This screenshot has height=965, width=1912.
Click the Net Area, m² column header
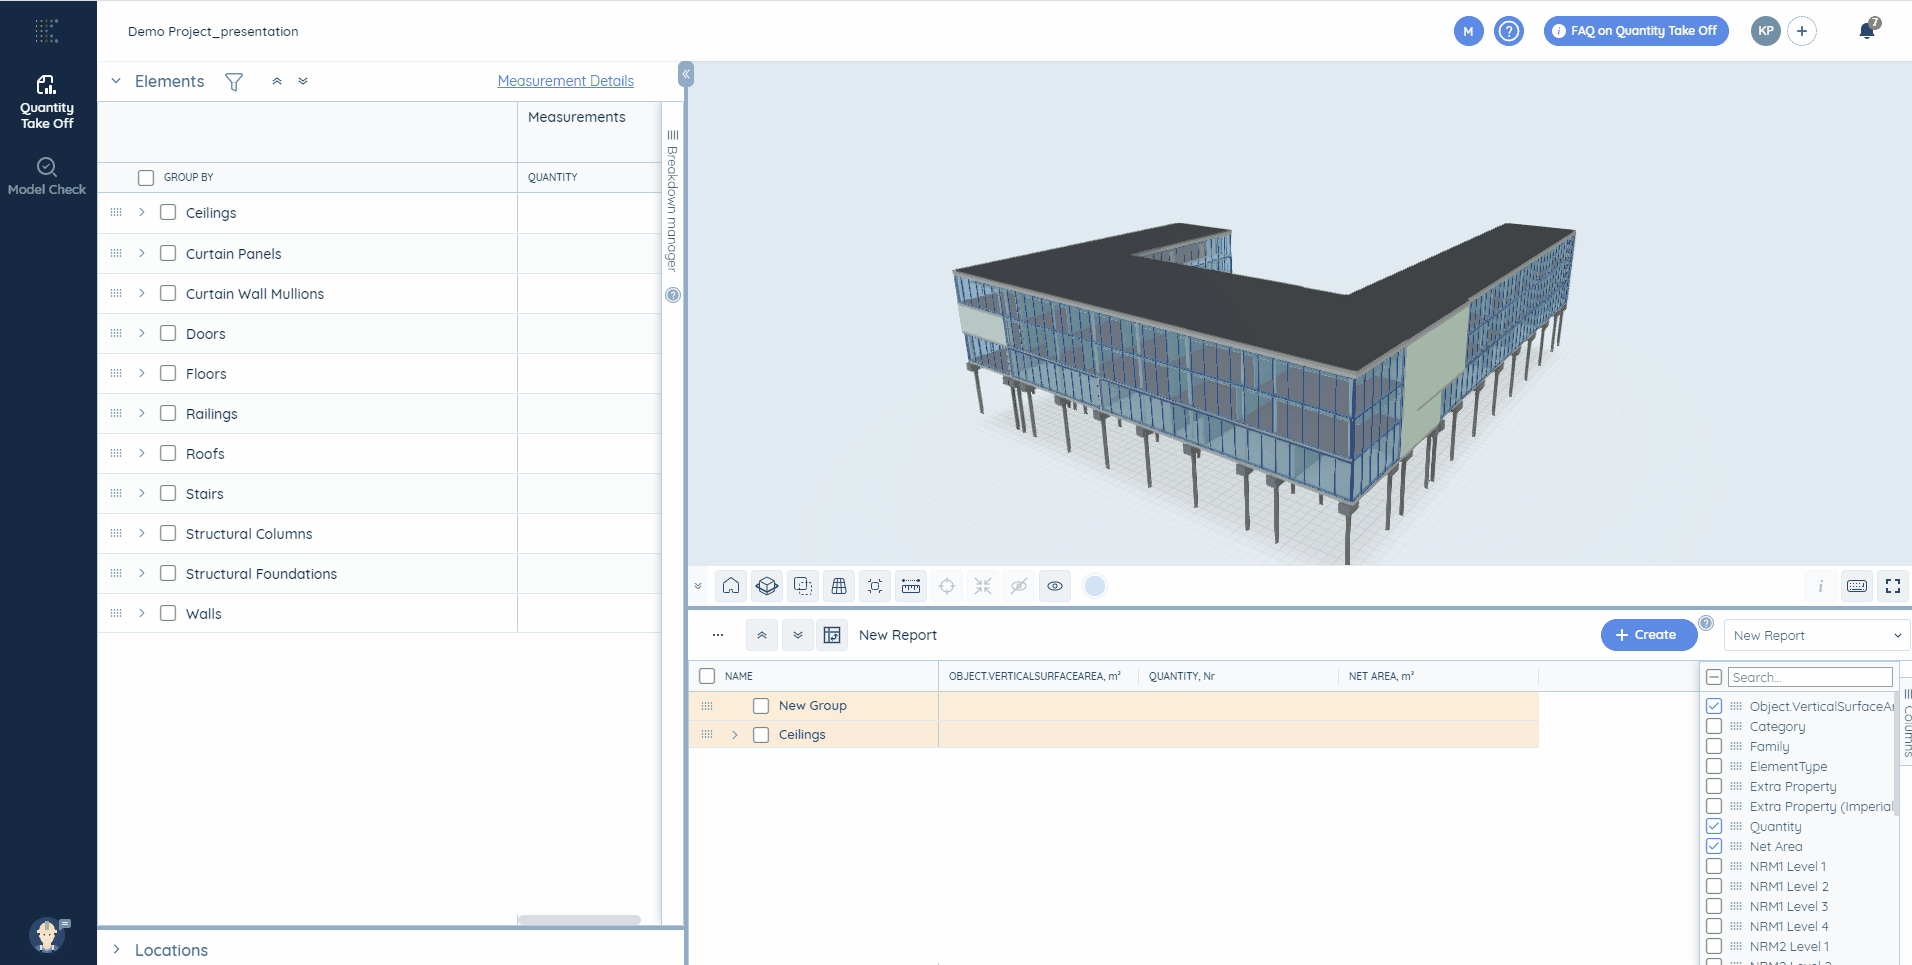tap(1381, 677)
